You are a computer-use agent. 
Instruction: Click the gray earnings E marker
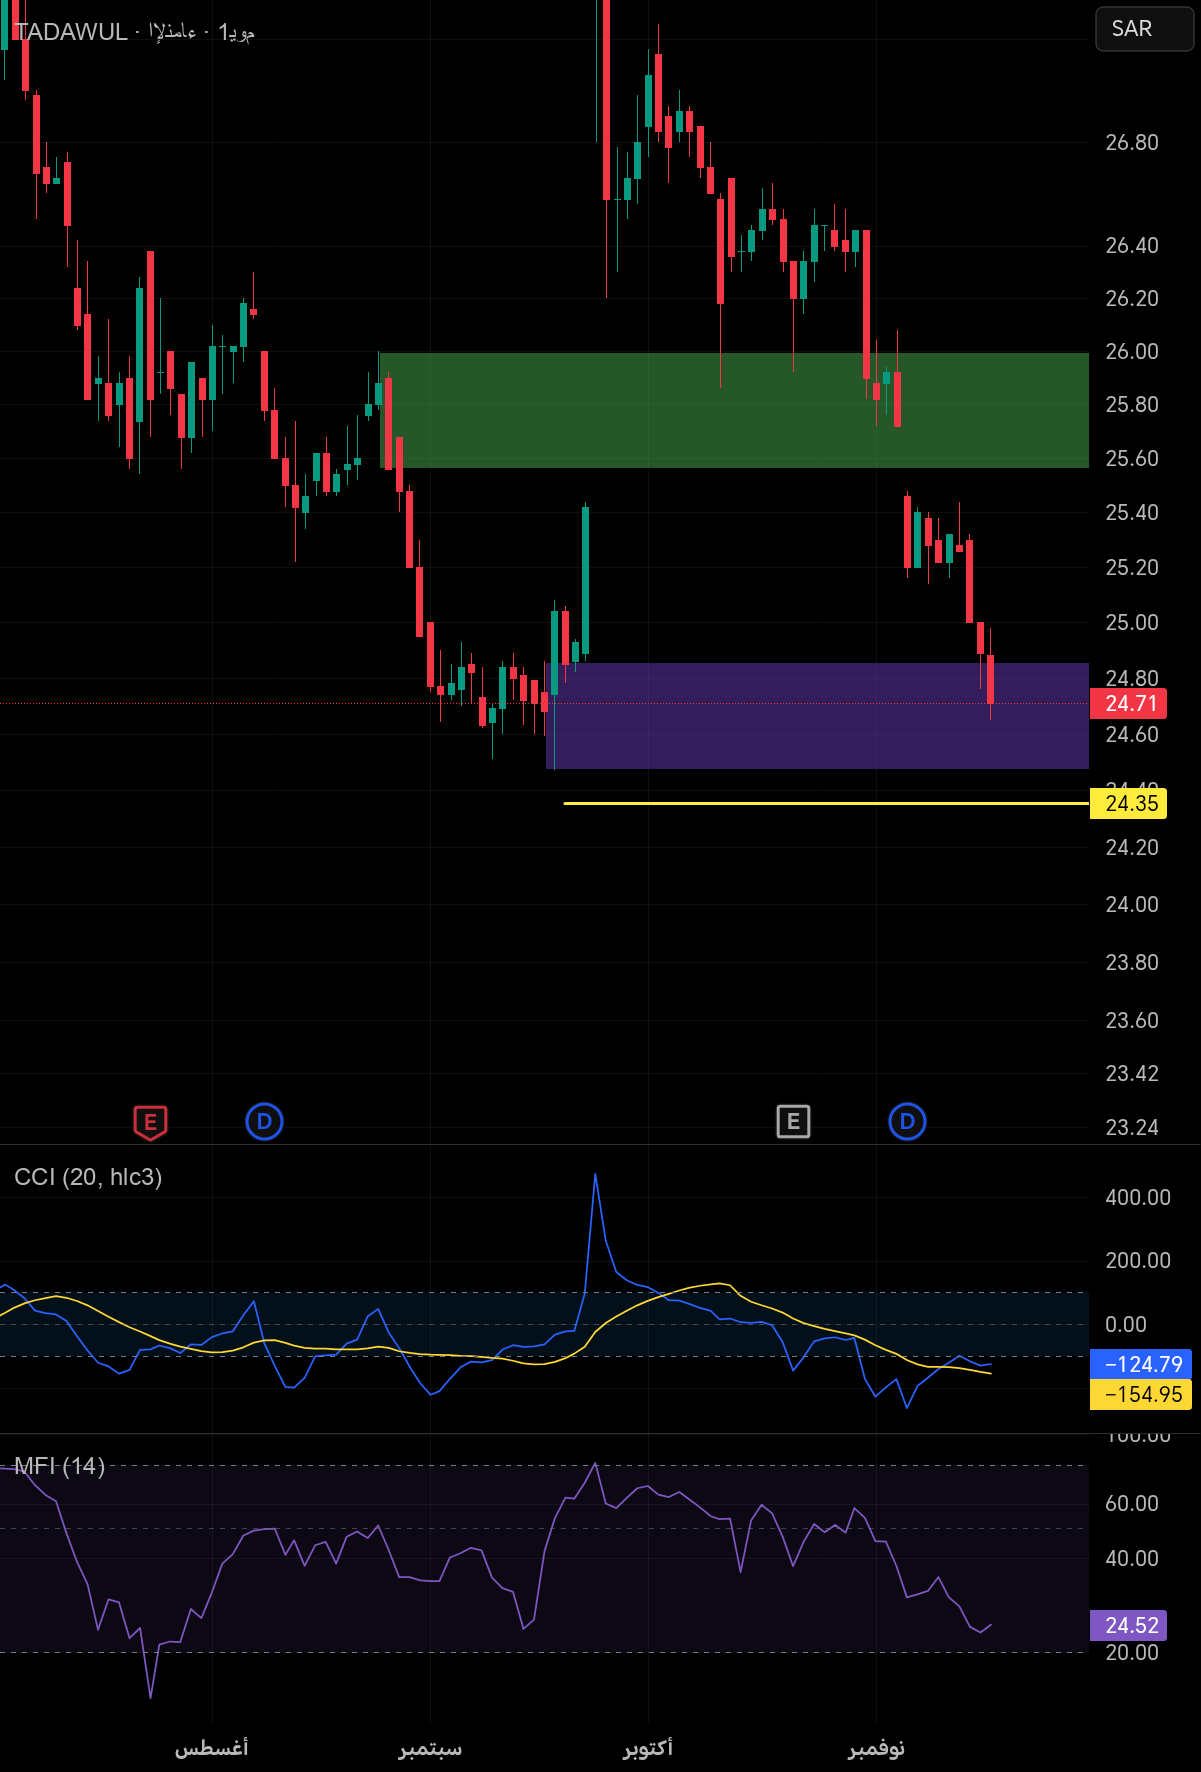coord(793,1122)
